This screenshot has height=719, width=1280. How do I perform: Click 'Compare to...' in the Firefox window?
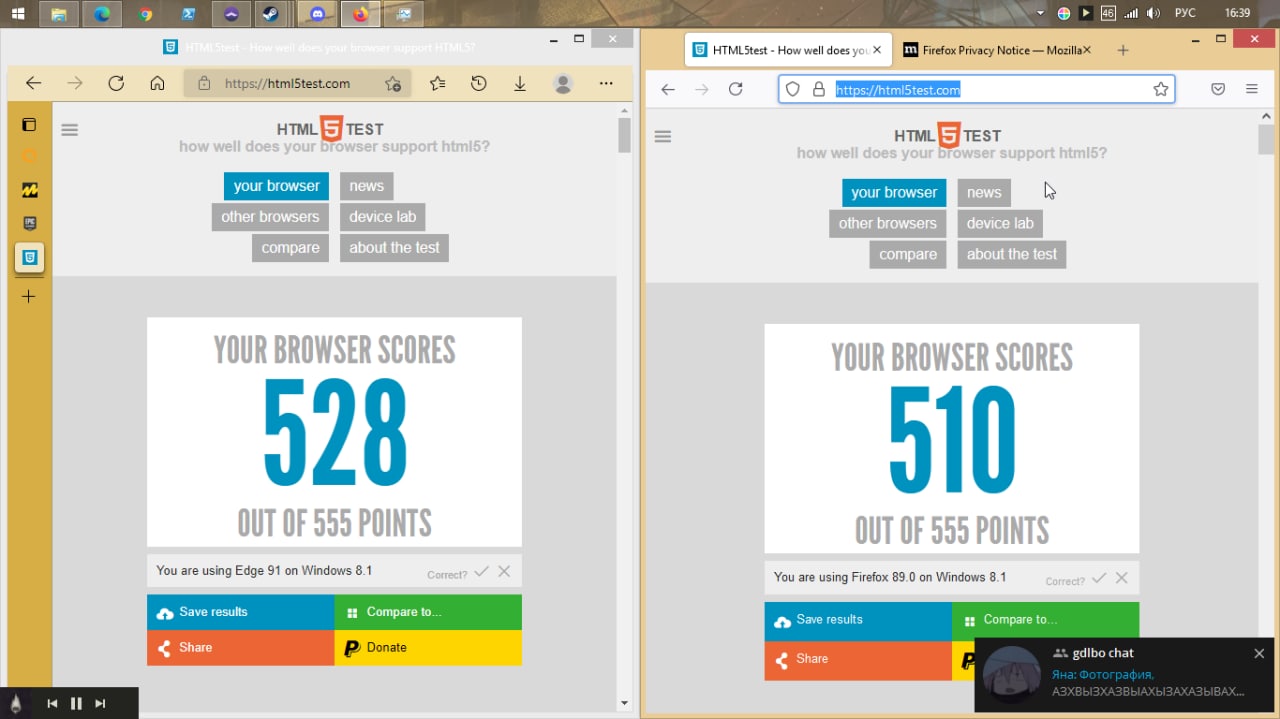[x=1045, y=620]
